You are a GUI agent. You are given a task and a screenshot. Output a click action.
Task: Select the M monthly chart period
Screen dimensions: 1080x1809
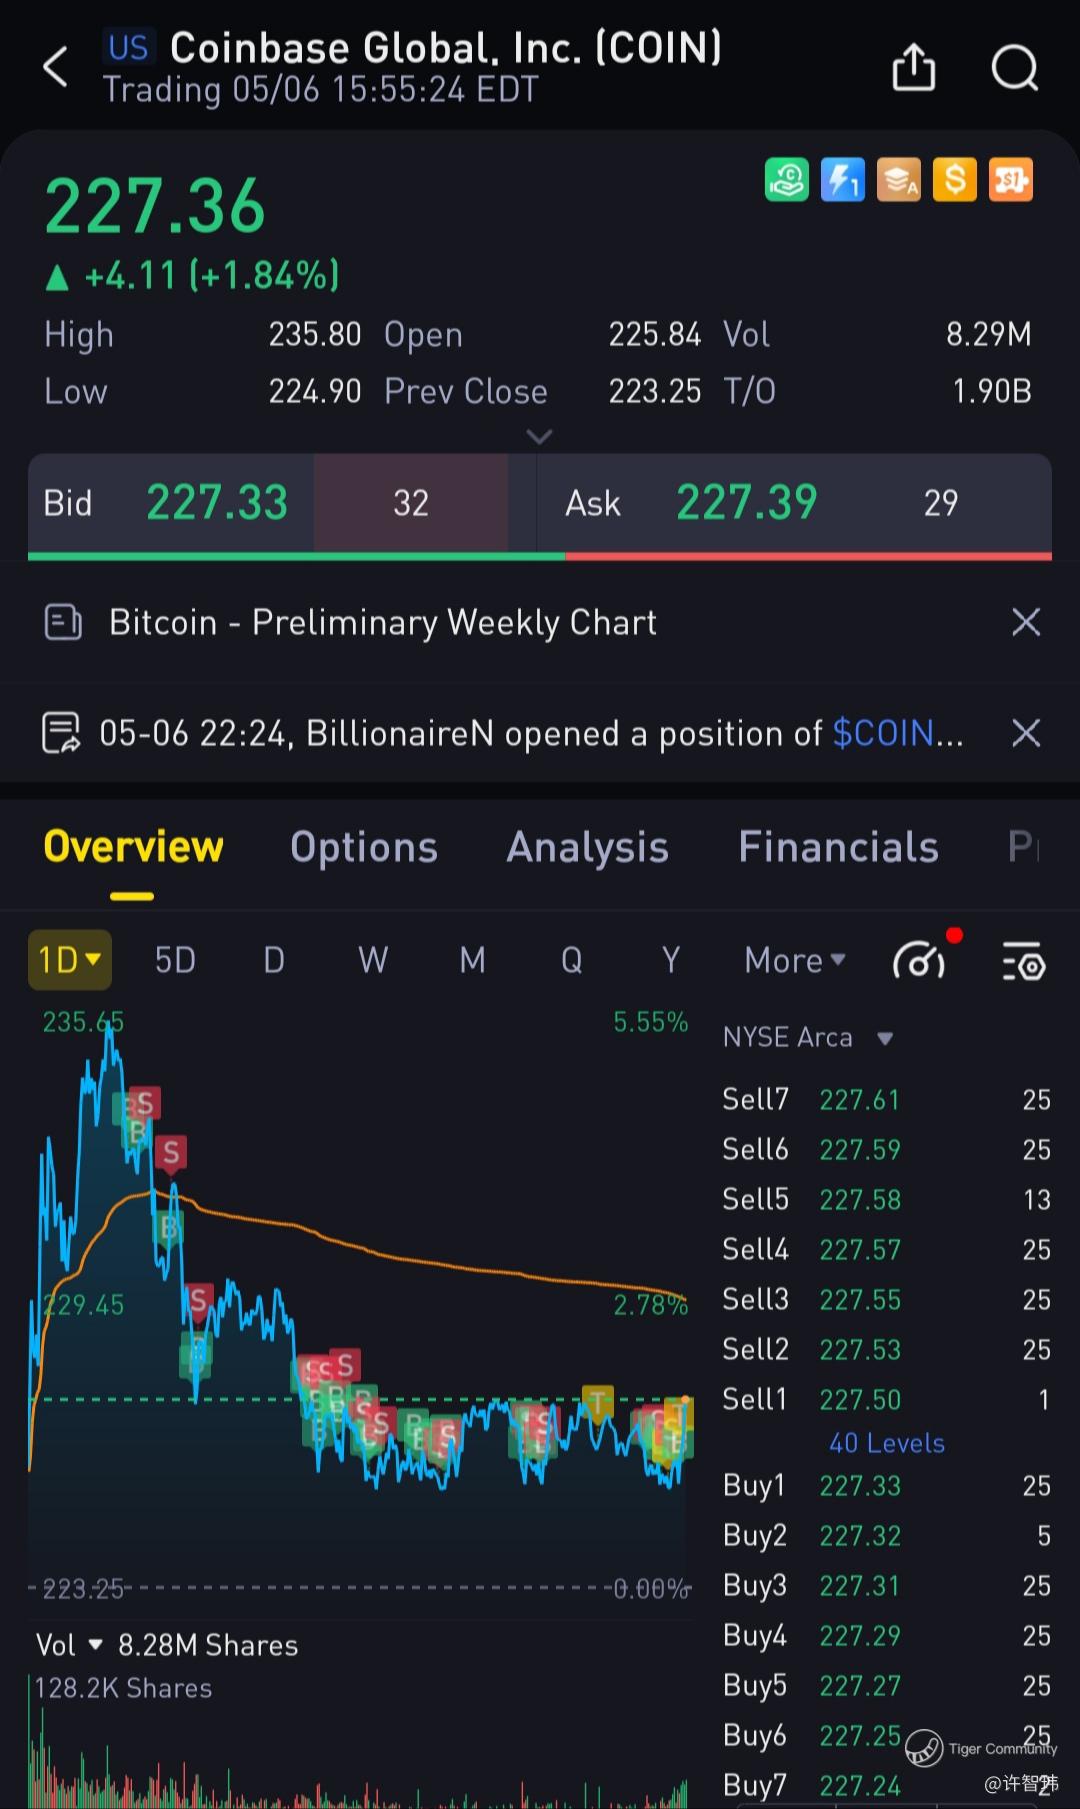click(x=472, y=960)
